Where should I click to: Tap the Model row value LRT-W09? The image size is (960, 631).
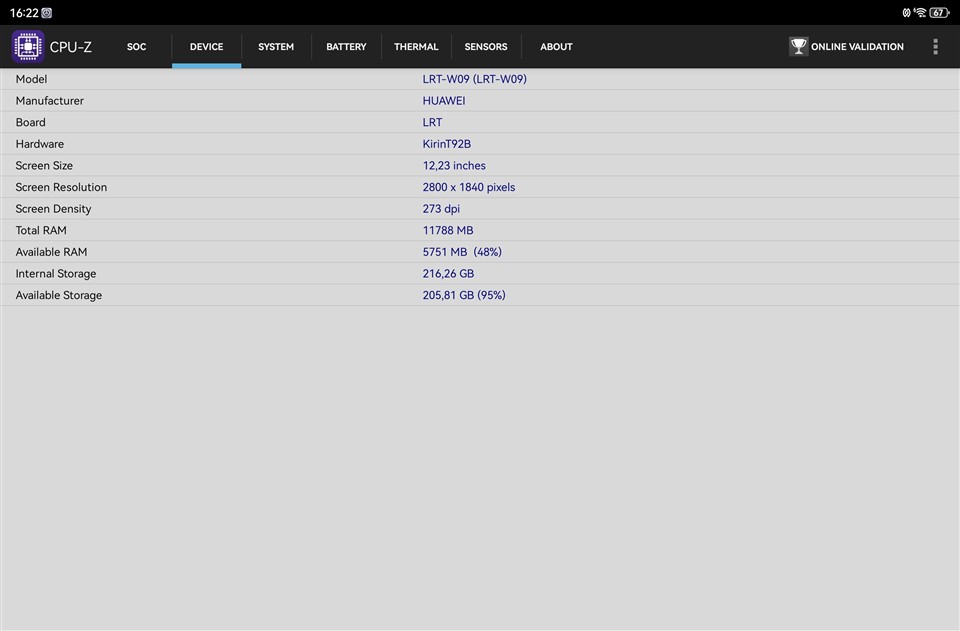tap(474, 79)
